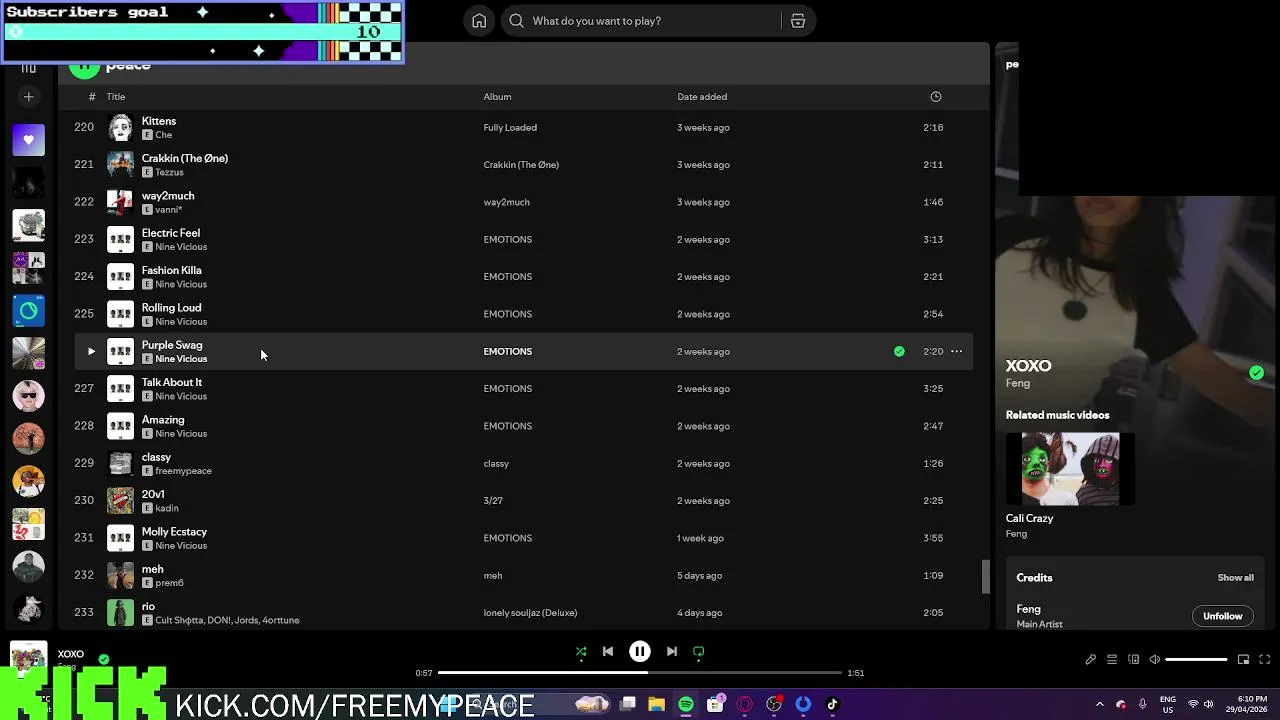This screenshot has height=720, width=1280.
Task: Sort by the duration clock header
Action: [x=936, y=97]
